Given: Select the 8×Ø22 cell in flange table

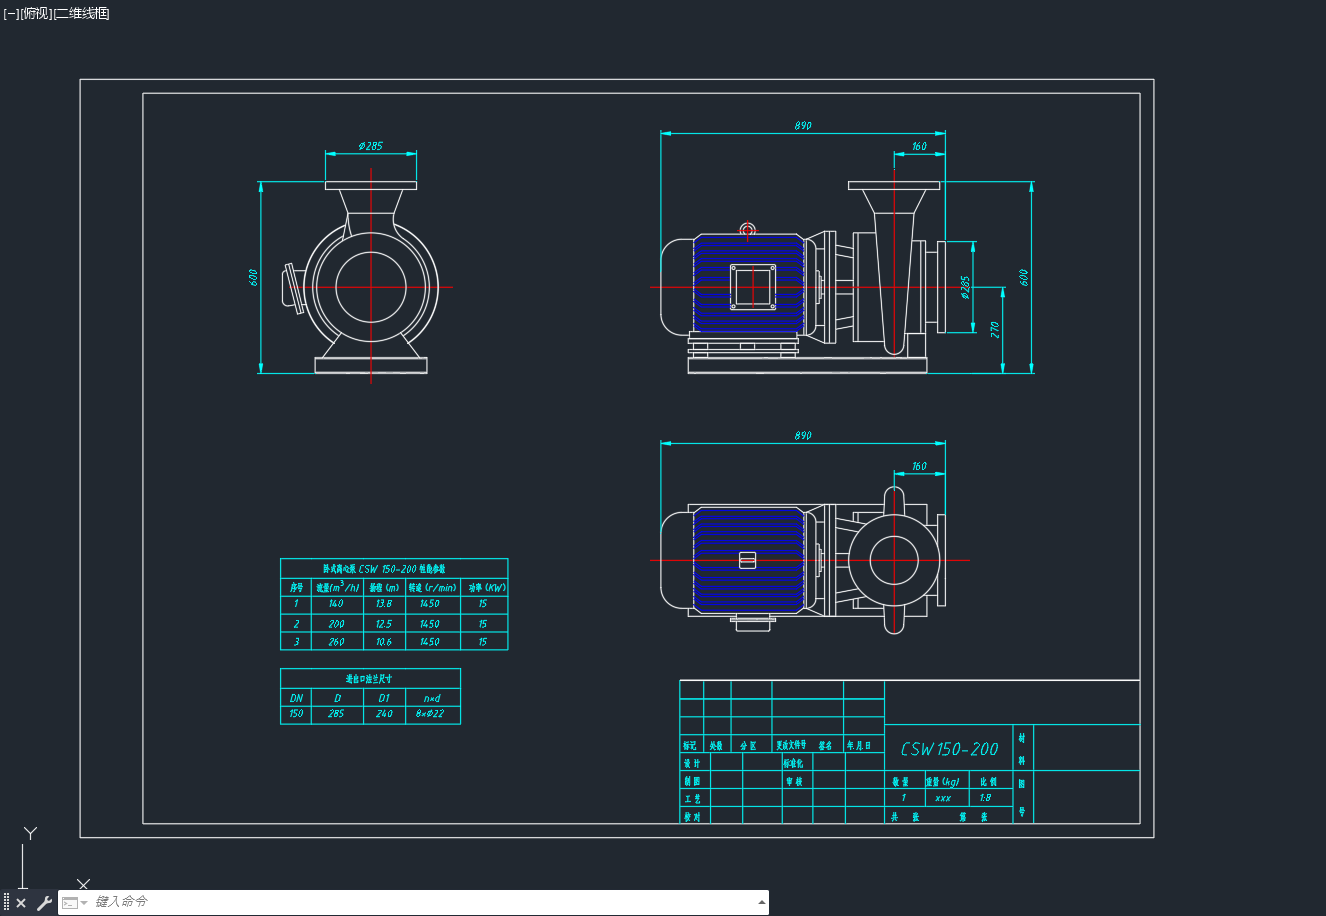Looking at the screenshot, I should [429, 714].
